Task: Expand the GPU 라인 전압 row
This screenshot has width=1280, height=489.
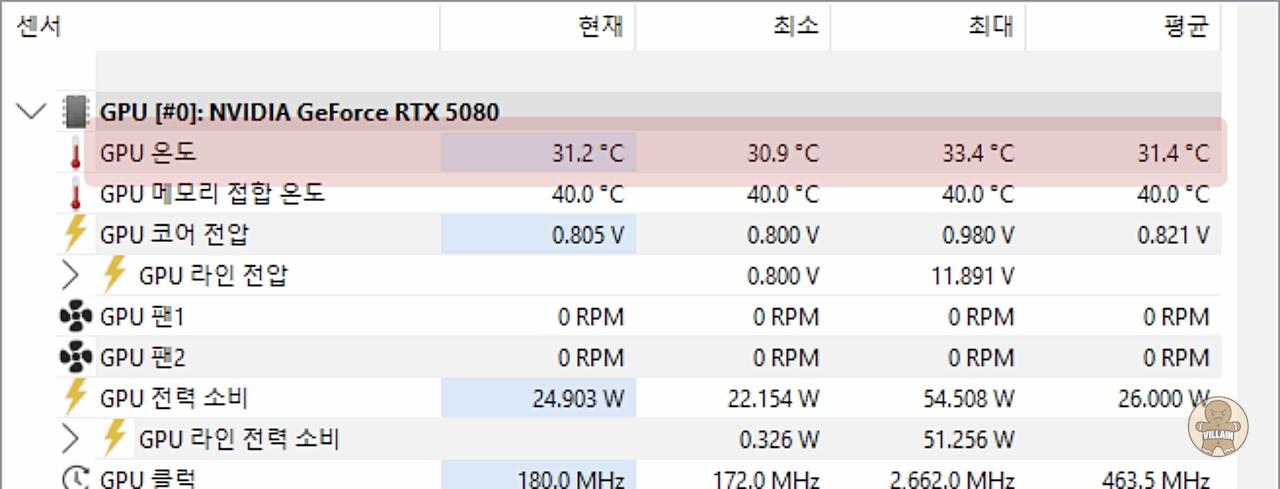Action: click(70, 274)
